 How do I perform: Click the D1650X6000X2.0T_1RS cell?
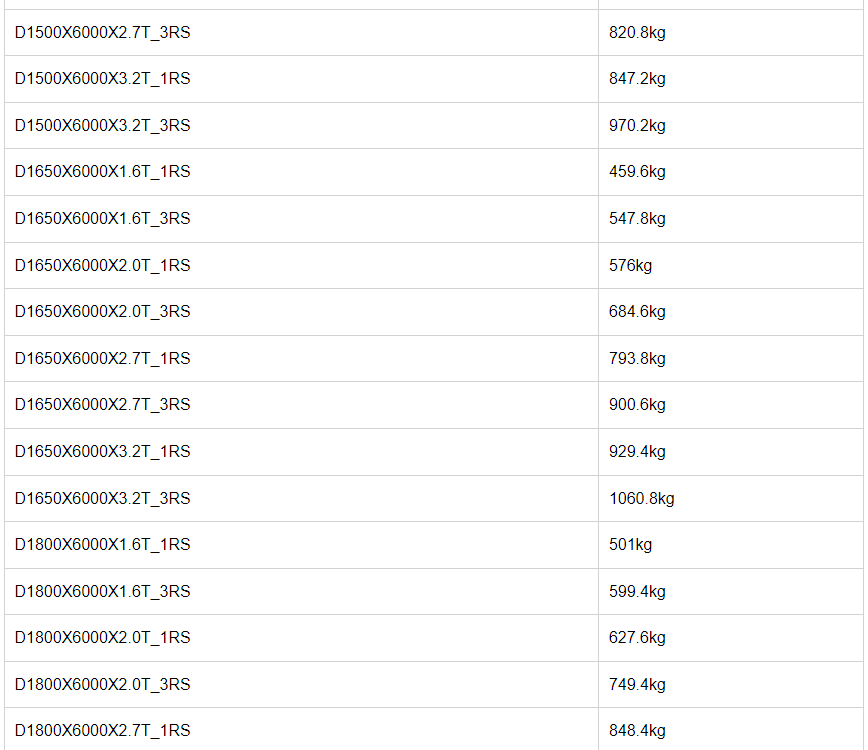pyautogui.click(x=102, y=265)
